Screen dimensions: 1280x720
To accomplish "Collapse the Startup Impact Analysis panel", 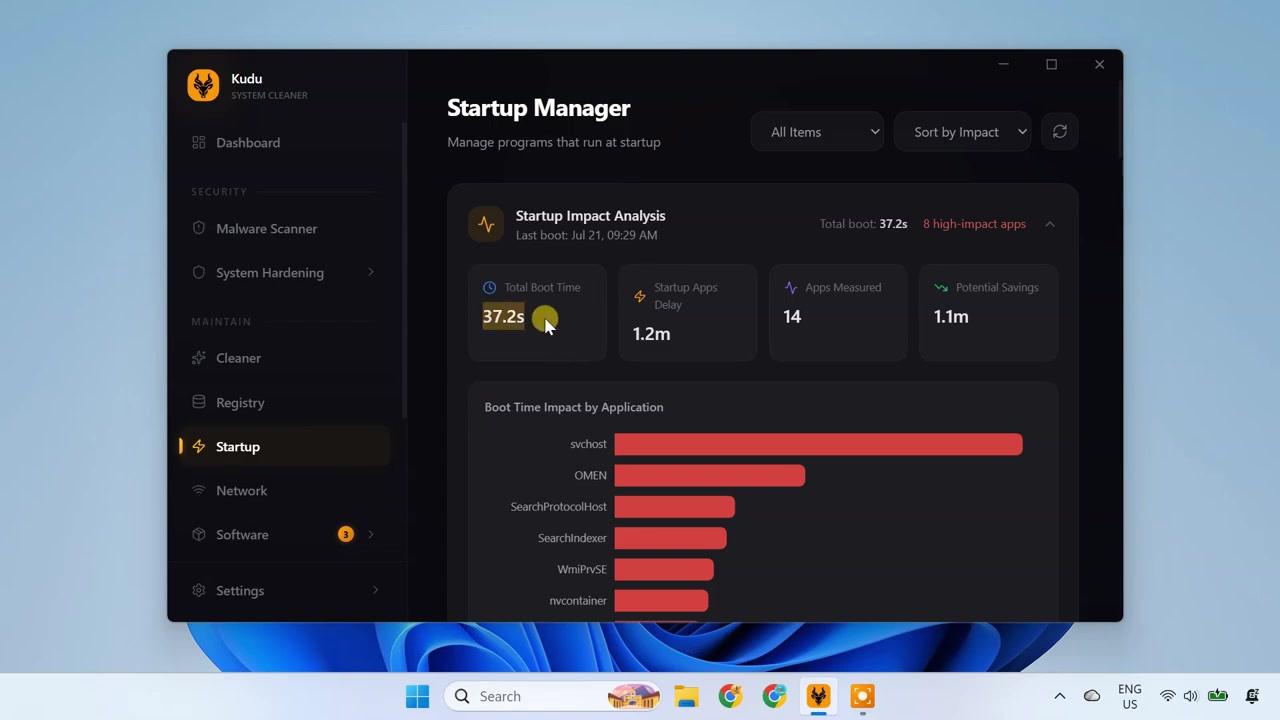I will pos(1050,224).
